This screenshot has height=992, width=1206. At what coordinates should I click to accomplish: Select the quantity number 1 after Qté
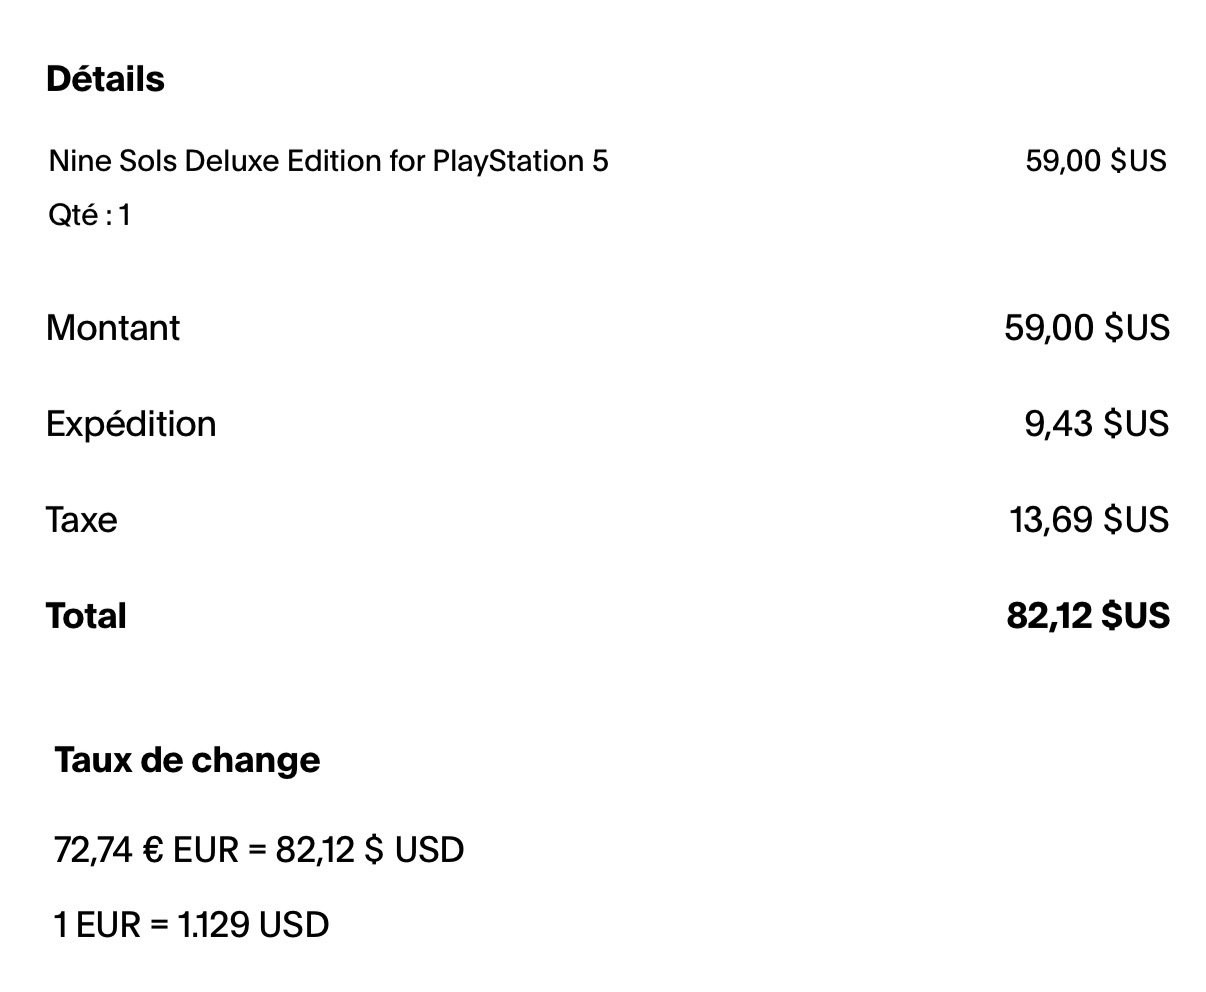125,215
